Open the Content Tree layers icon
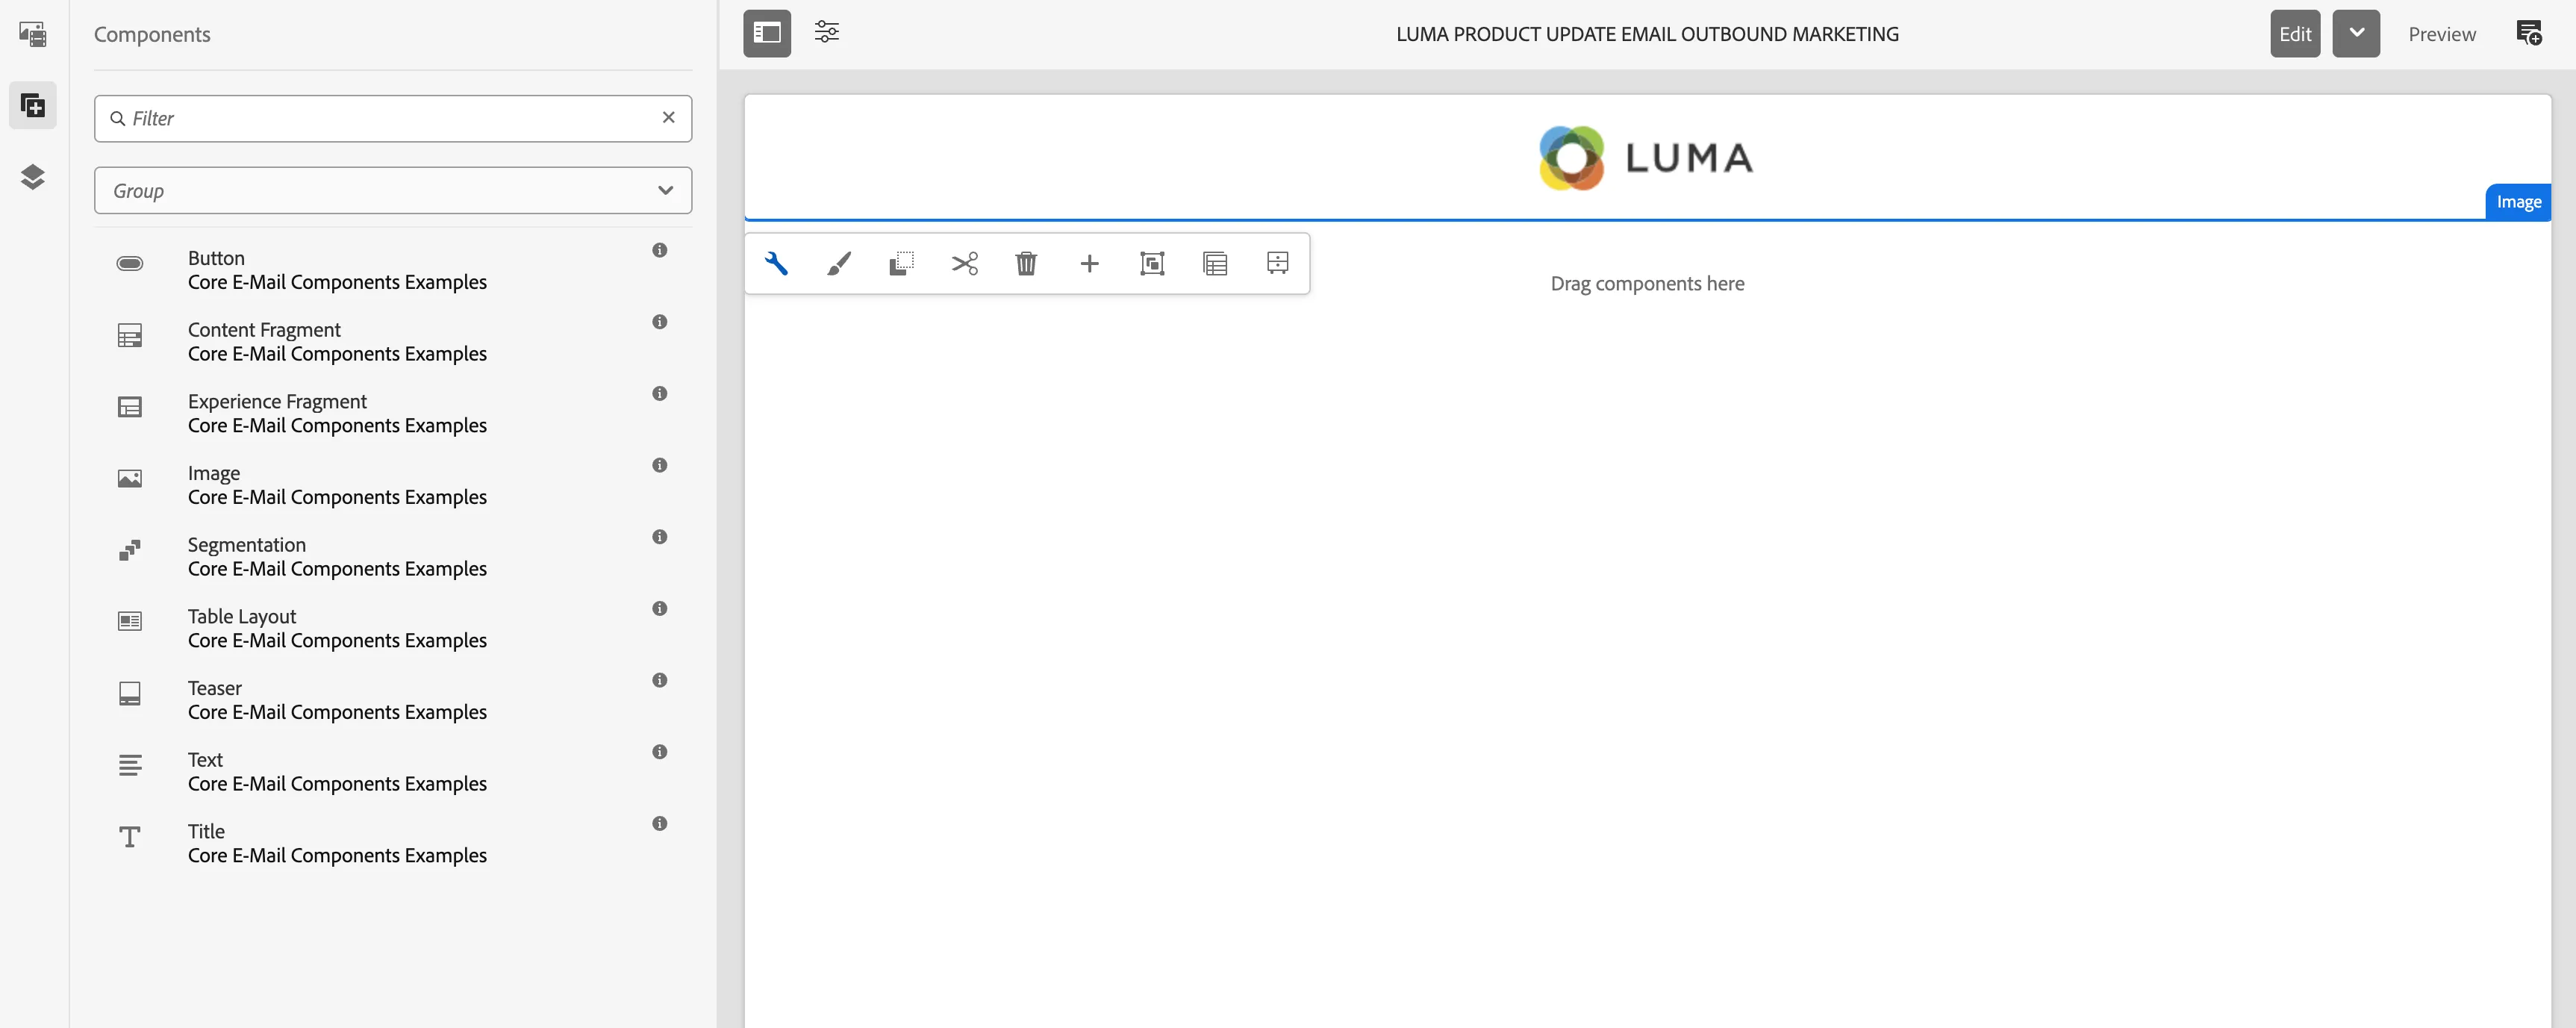The height and width of the screenshot is (1028, 2576). [32, 177]
